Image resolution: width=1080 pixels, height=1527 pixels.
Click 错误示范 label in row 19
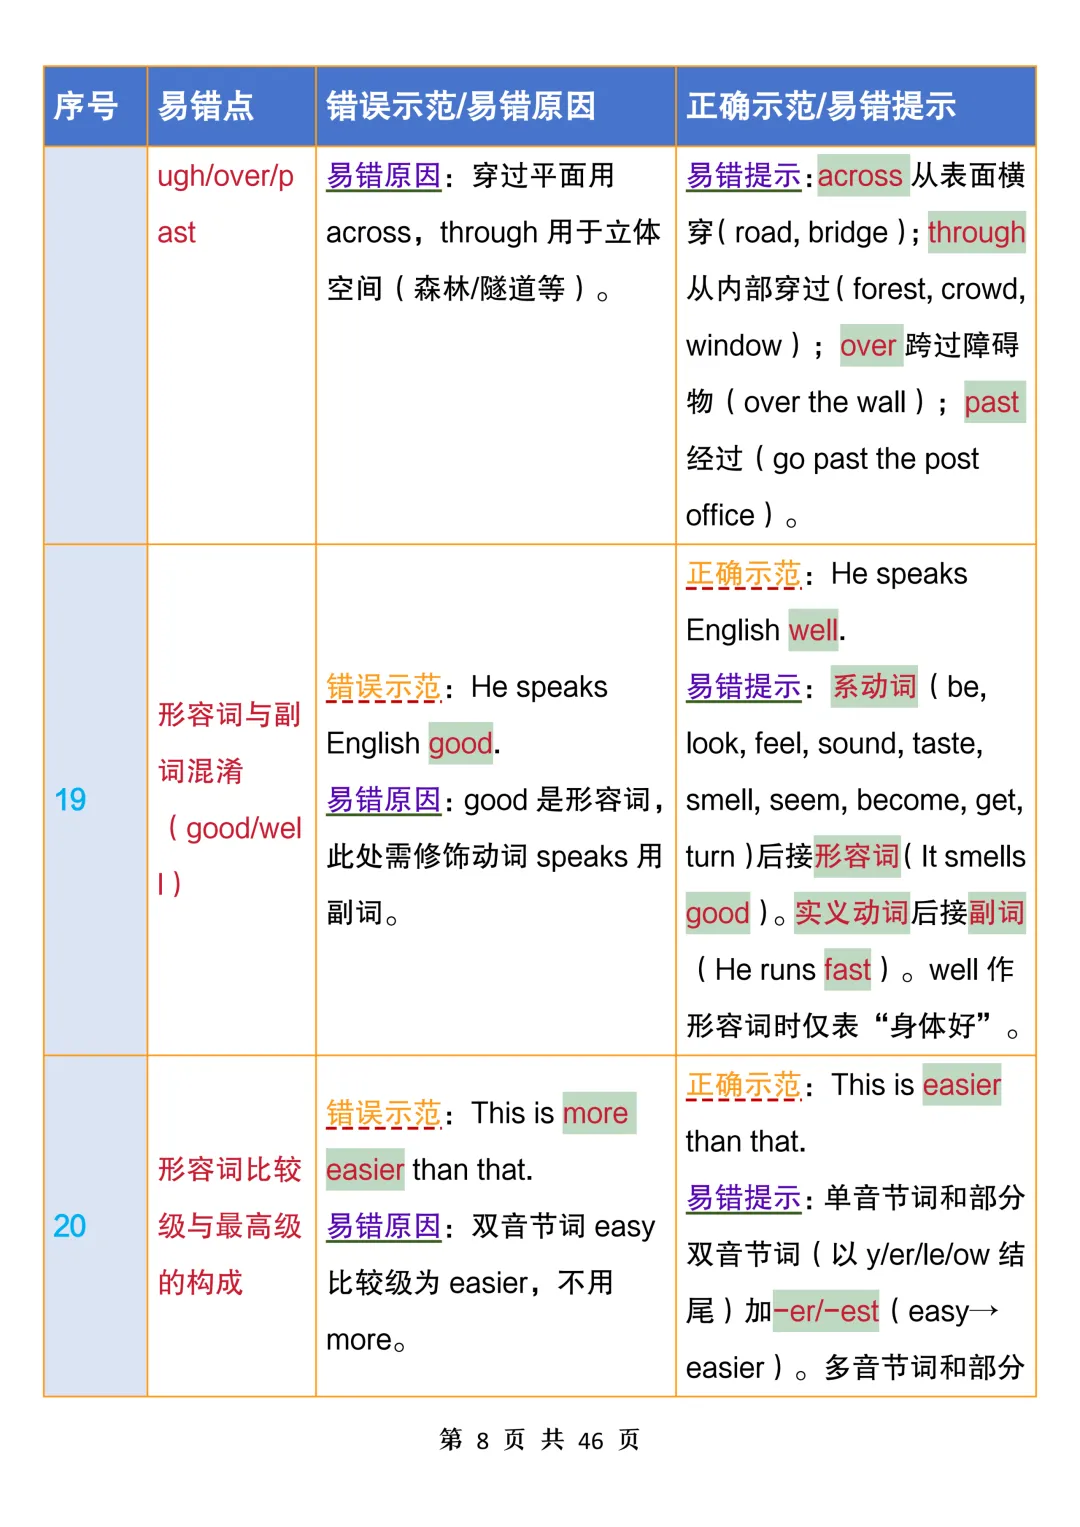[384, 687]
